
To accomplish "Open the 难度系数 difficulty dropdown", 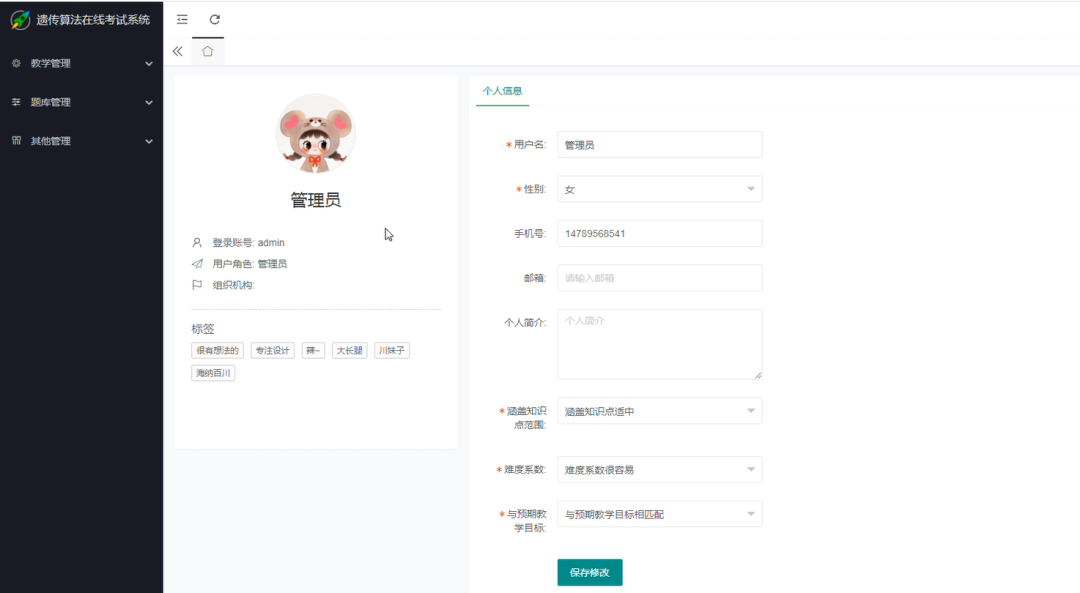I will 659,469.
